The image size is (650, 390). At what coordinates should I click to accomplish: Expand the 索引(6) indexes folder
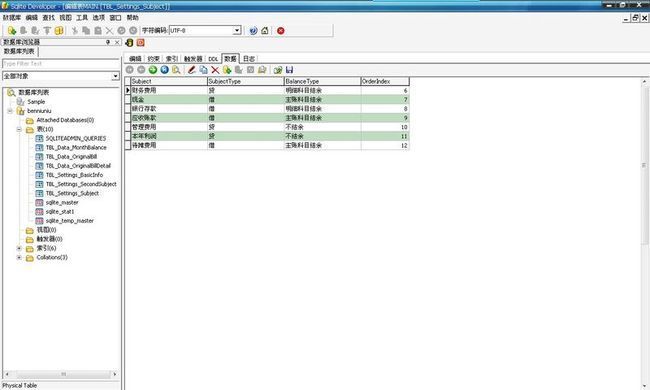coord(19,248)
